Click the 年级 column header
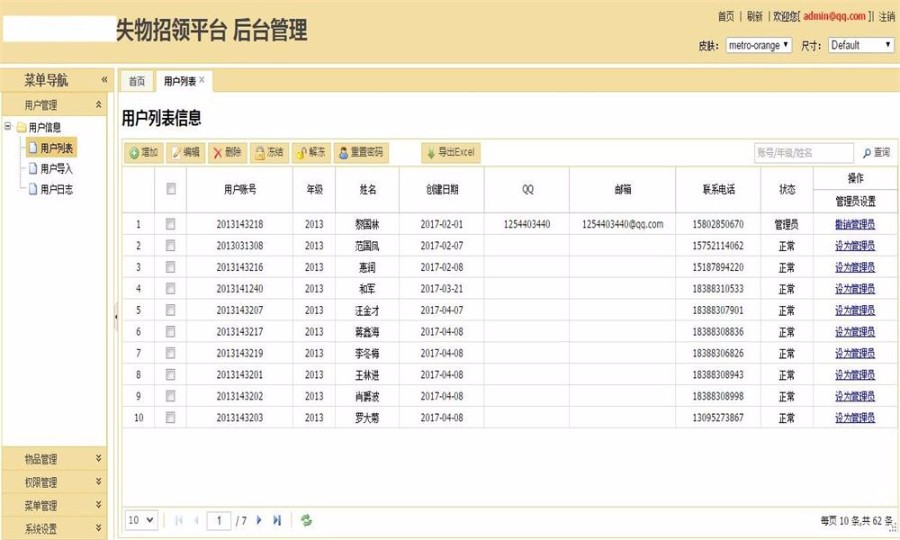 tap(315, 189)
